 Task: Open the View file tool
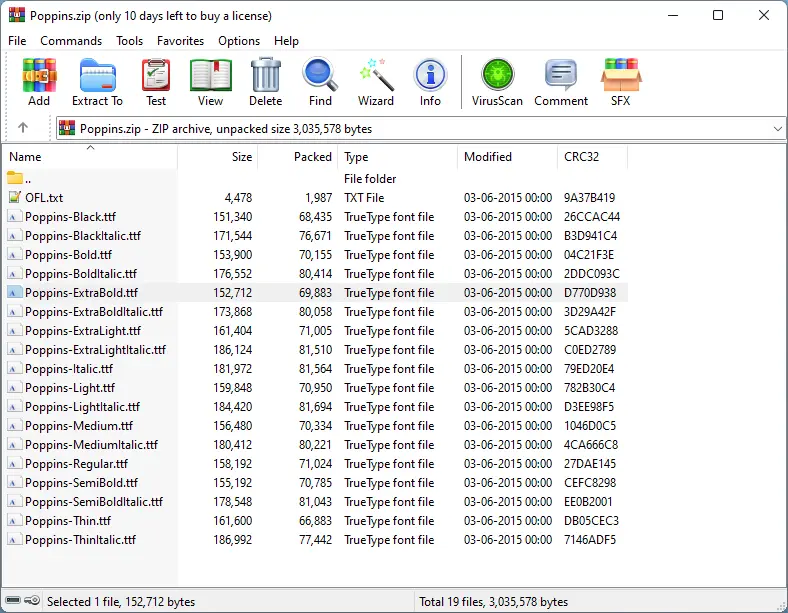pyautogui.click(x=211, y=75)
